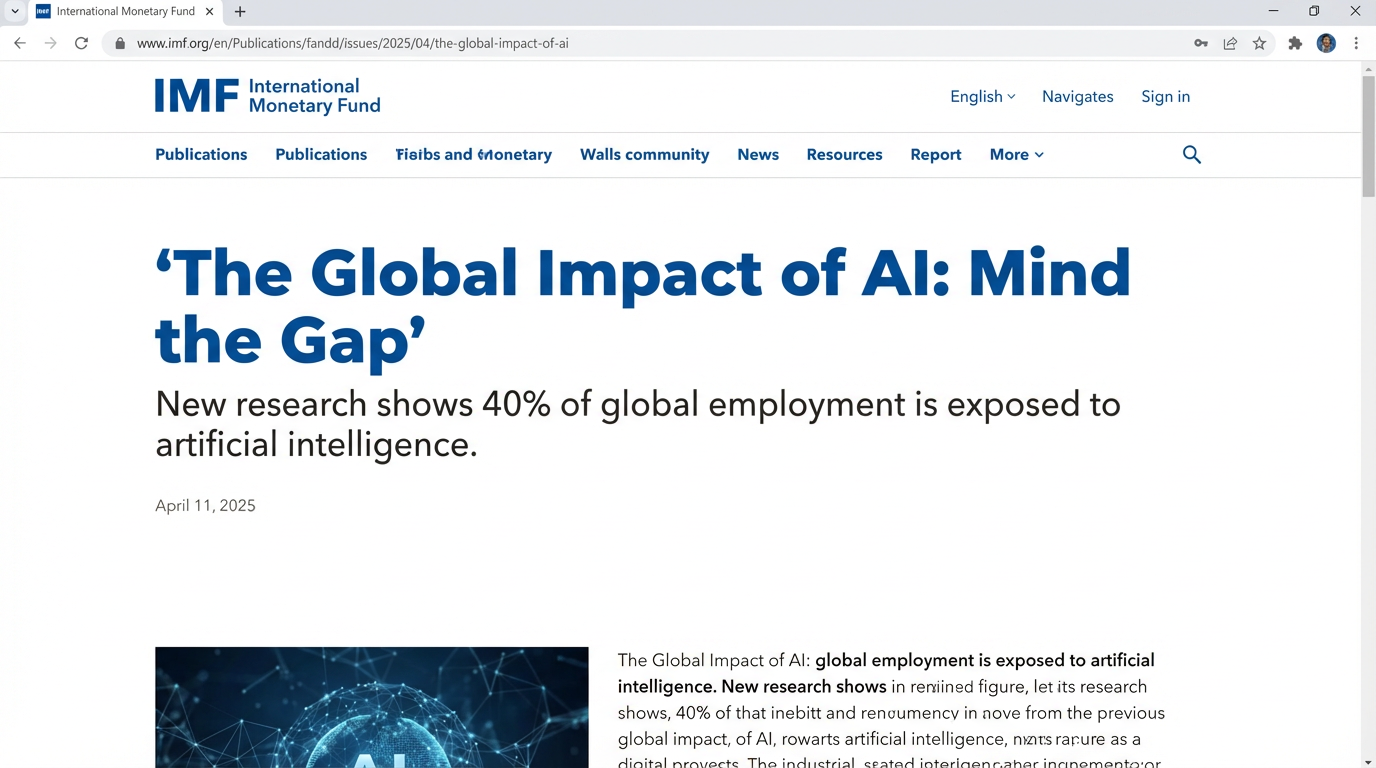
Task: Expand the More navigation dropdown
Action: point(1015,155)
